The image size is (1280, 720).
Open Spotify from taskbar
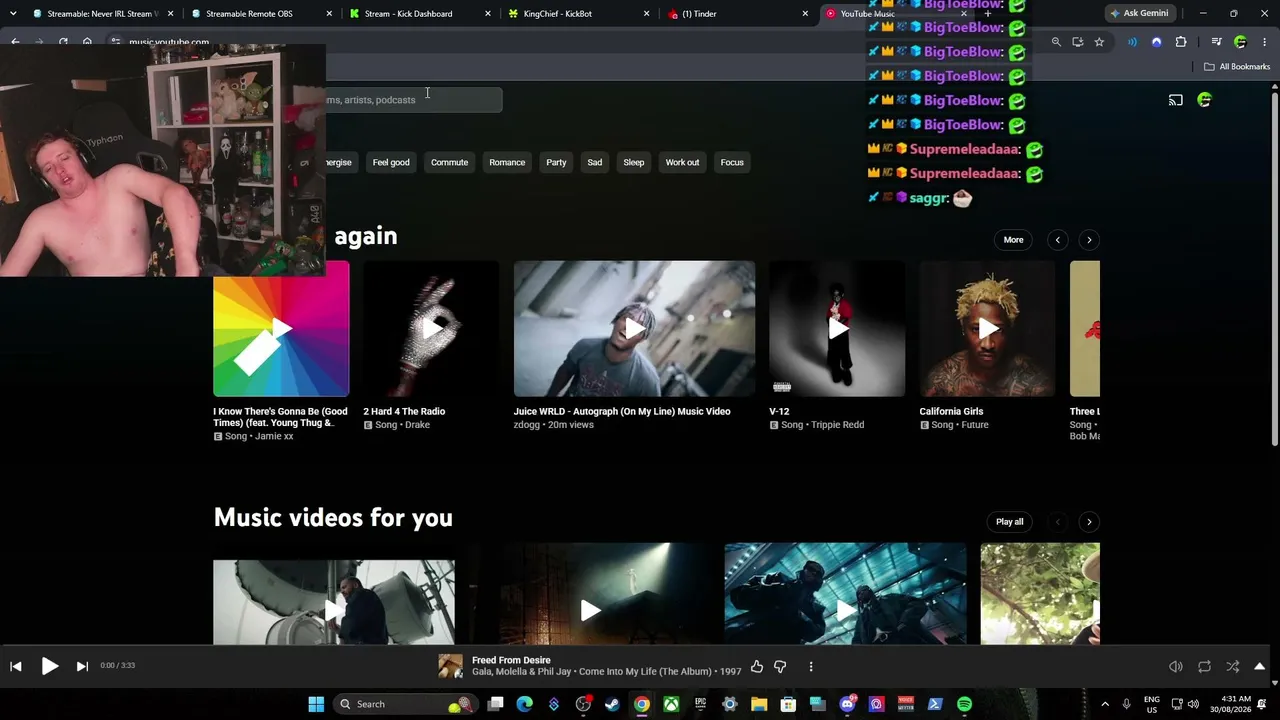point(964,704)
